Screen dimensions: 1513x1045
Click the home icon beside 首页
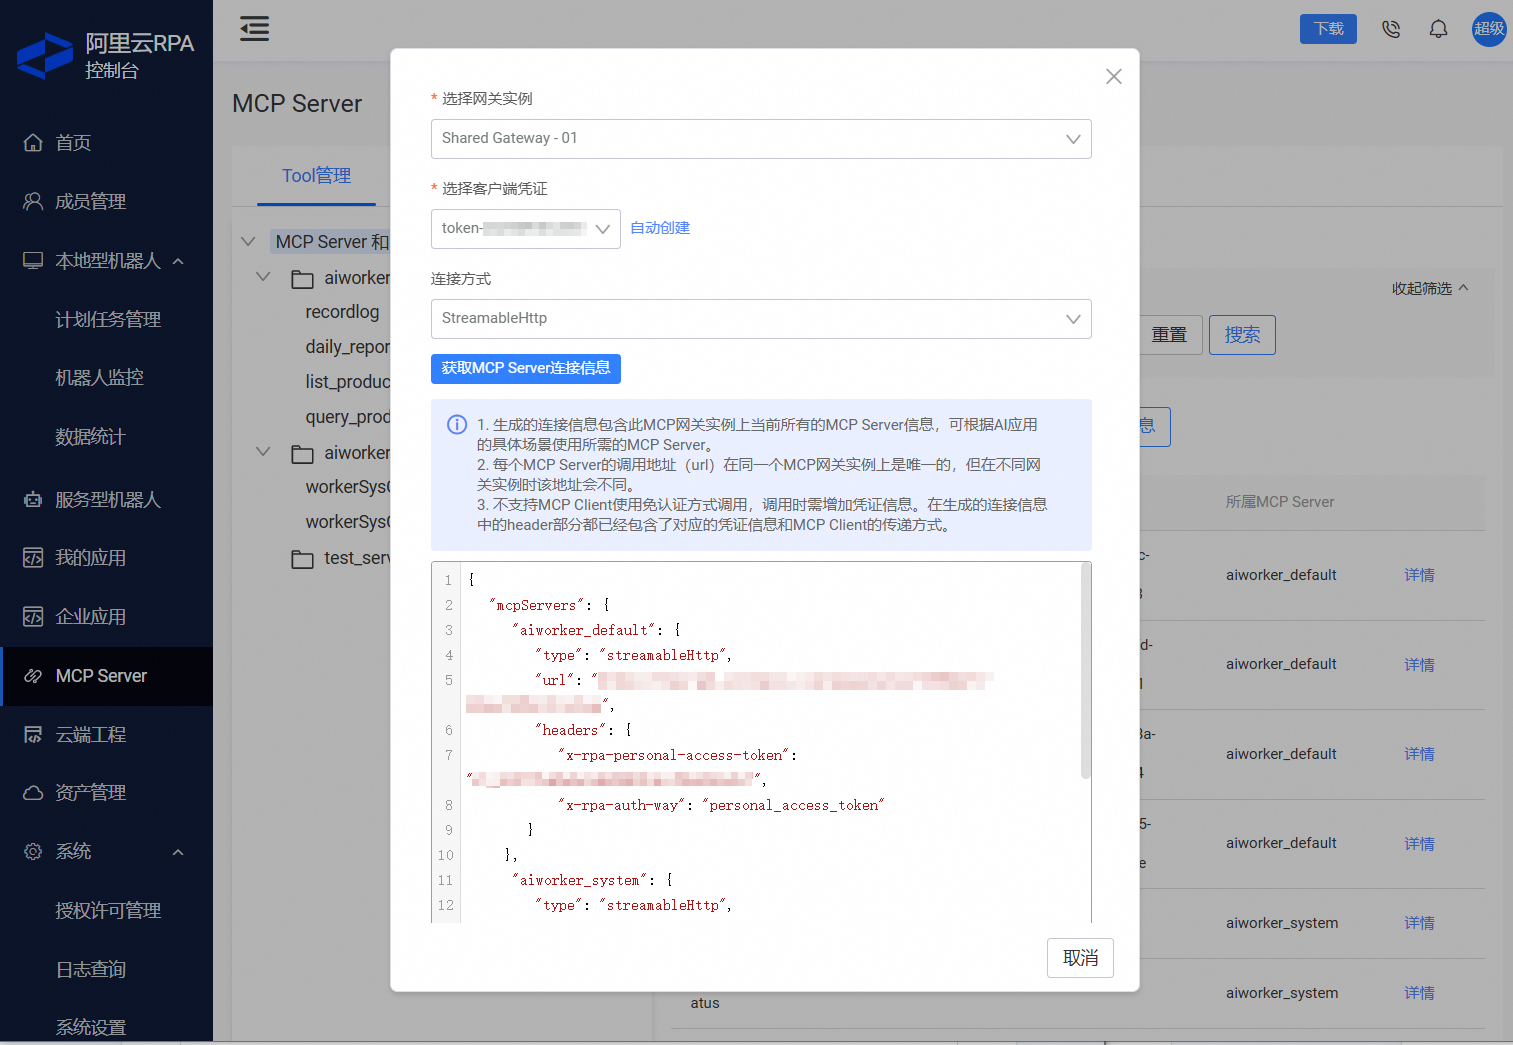point(33,143)
